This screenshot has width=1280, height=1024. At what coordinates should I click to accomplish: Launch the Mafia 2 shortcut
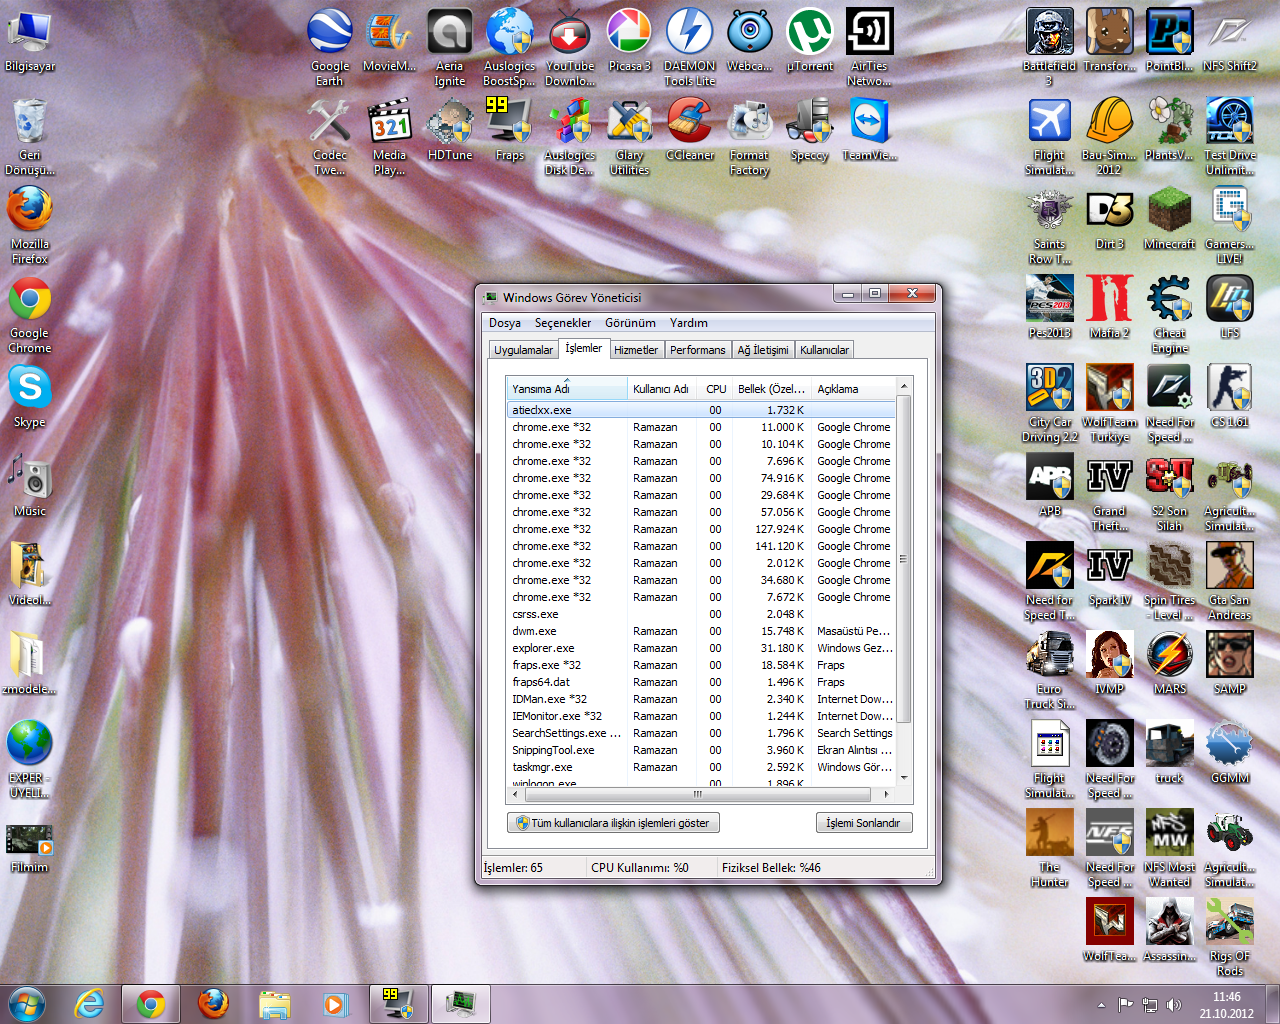click(x=1109, y=307)
